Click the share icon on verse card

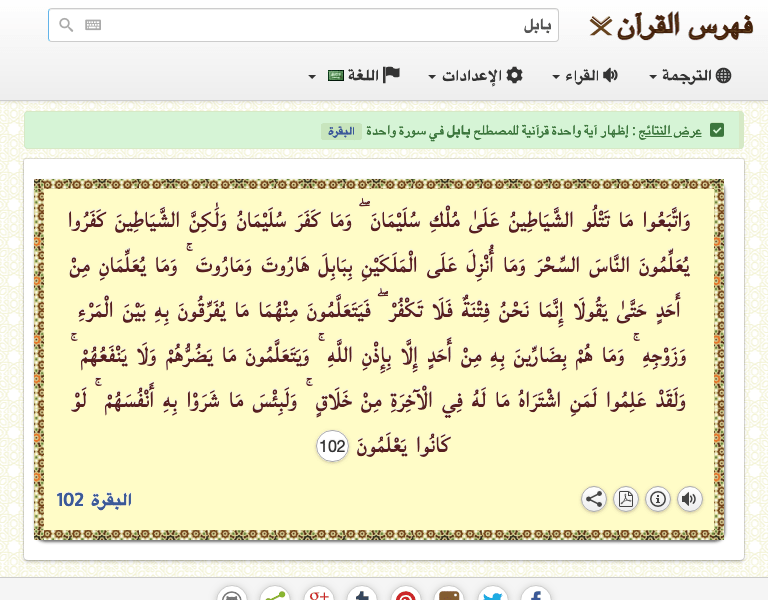click(594, 499)
